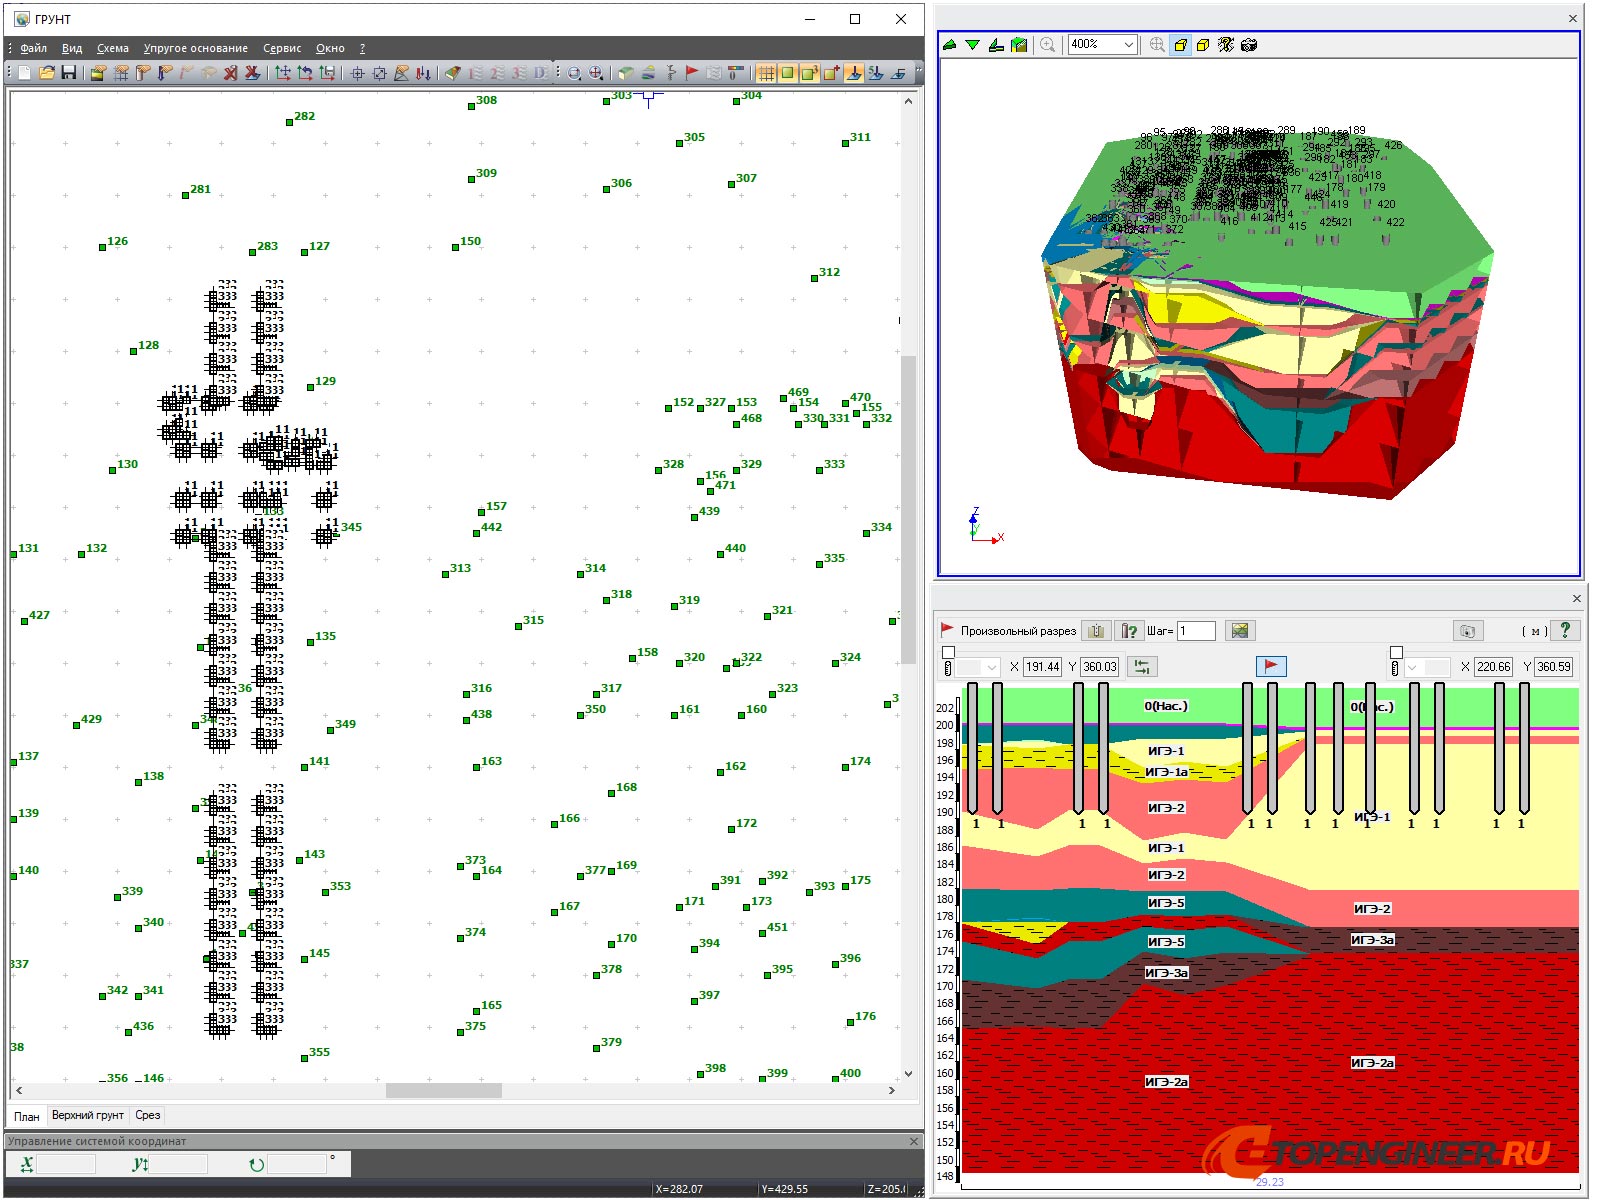Switch to the Верхний грунт tab
This screenshot has height=1200, width=1600.
click(88, 1115)
